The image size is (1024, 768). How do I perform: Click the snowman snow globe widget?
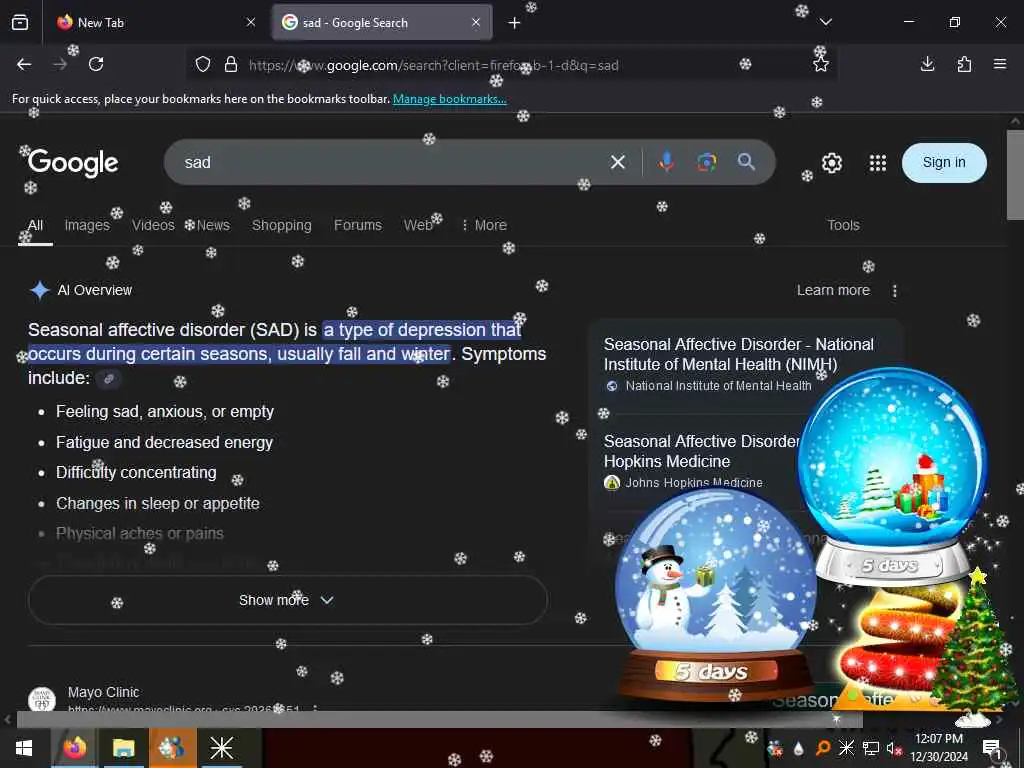tap(714, 594)
